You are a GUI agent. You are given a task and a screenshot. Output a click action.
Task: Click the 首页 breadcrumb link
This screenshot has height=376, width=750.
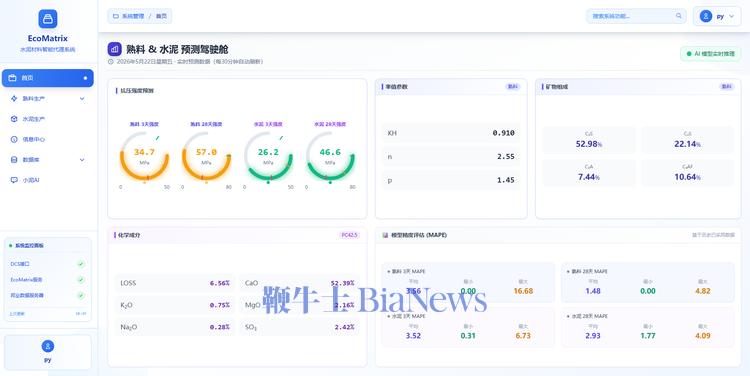(161, 16)
